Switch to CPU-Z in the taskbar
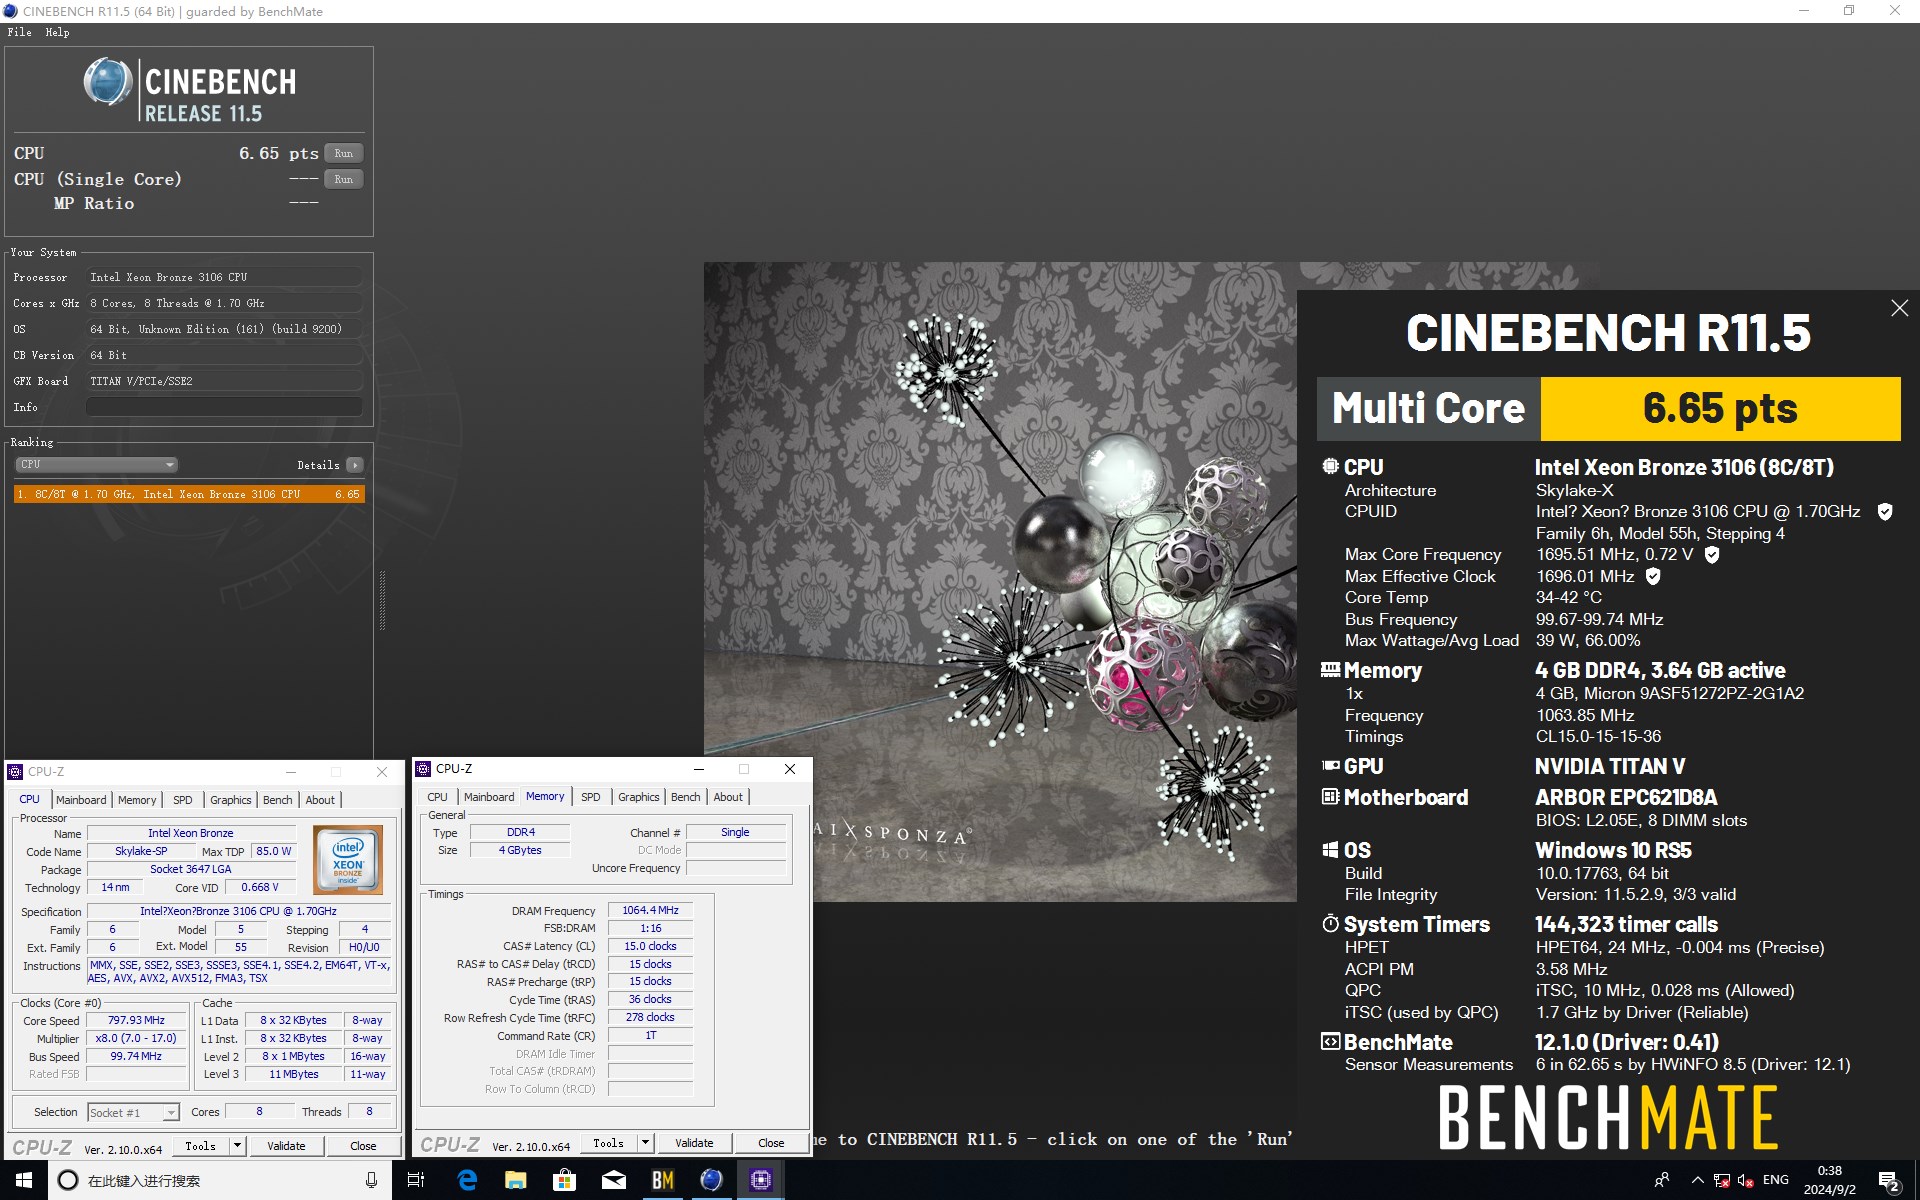1920x1200 pixels. [761, 1180]
